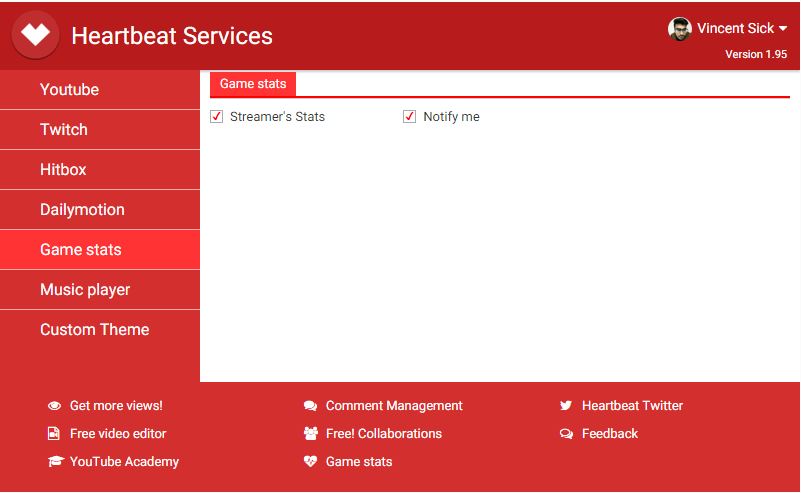Screen dimensions: 801x493
Task: Open the Free! Collaborations link
Action: [384, 434]
